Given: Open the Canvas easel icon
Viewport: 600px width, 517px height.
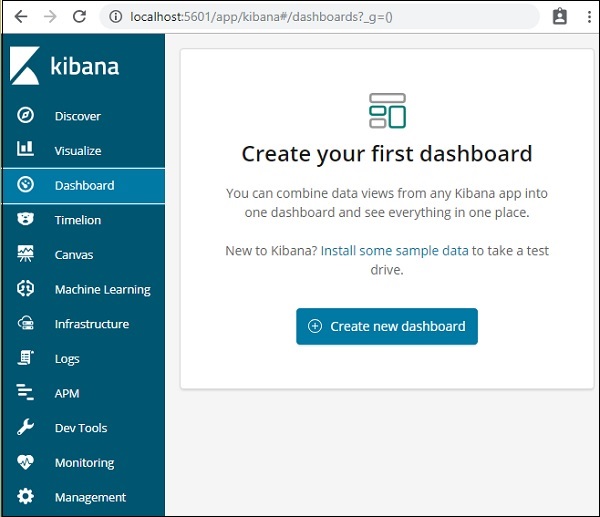Looking at the screenshot, I should point(26,254).
